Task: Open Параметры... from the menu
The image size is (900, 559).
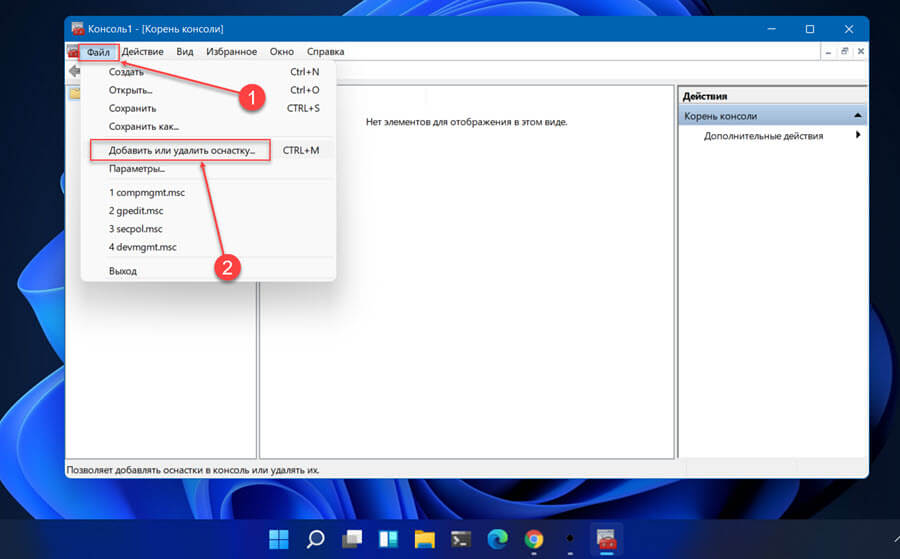Action: pyautogui.click(x=208, y=169)
